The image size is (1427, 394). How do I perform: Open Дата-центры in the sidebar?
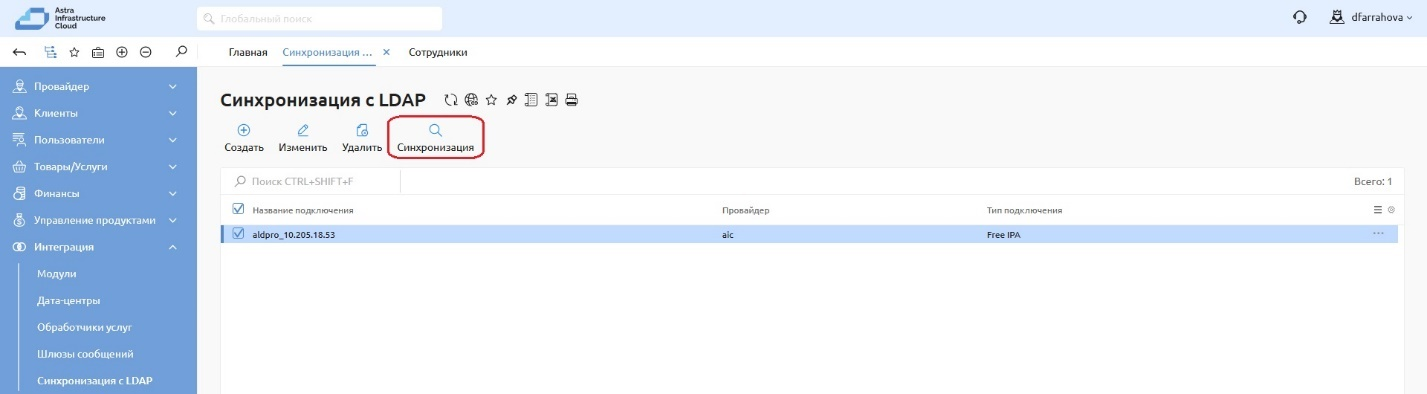pyautogui.click(x=69, y=300)
